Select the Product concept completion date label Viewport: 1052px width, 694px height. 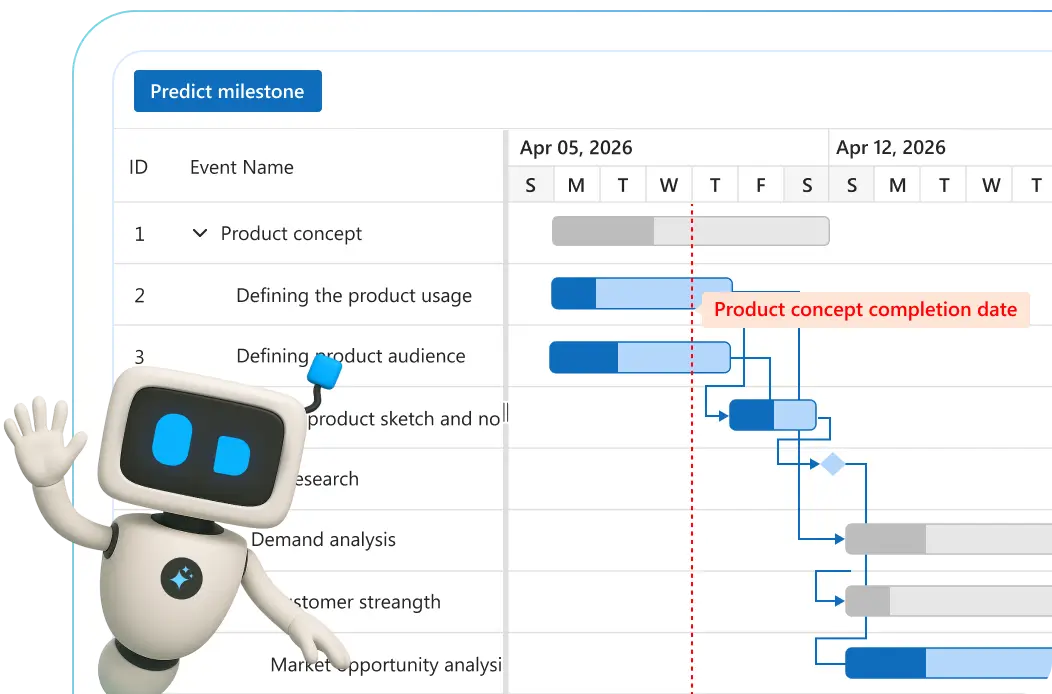point(866,309)
